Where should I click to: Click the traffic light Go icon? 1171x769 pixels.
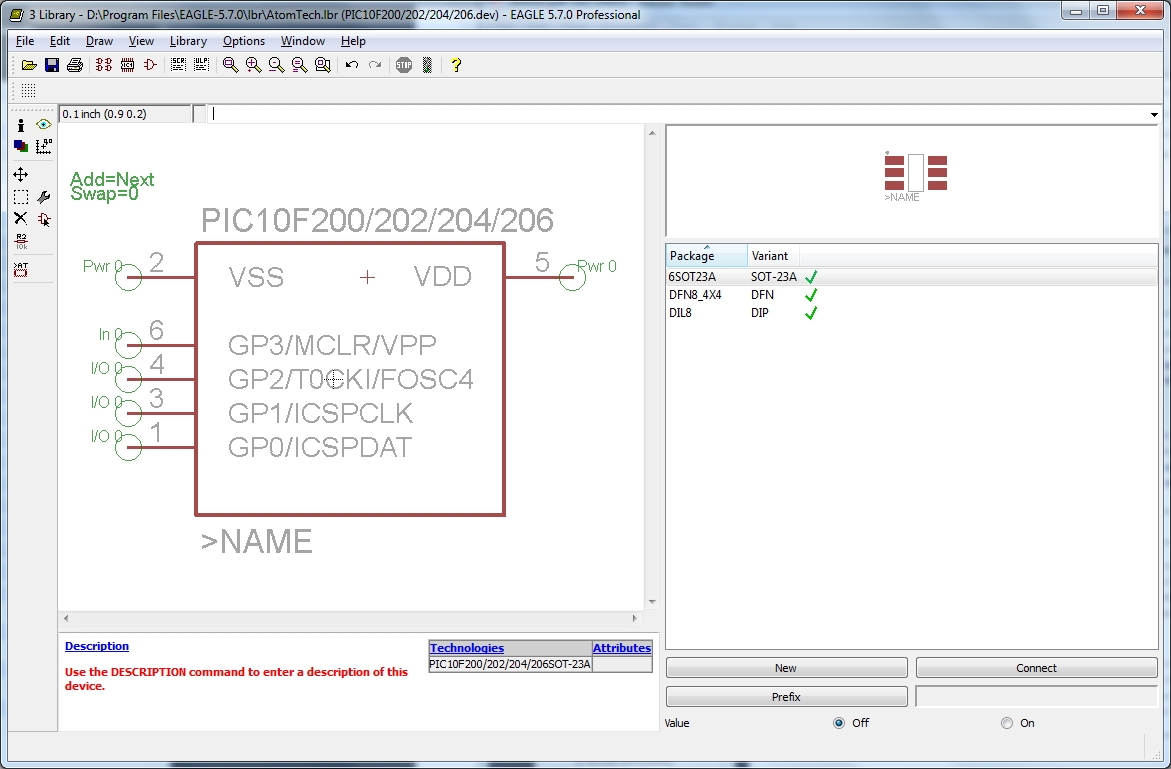[427, 65]
